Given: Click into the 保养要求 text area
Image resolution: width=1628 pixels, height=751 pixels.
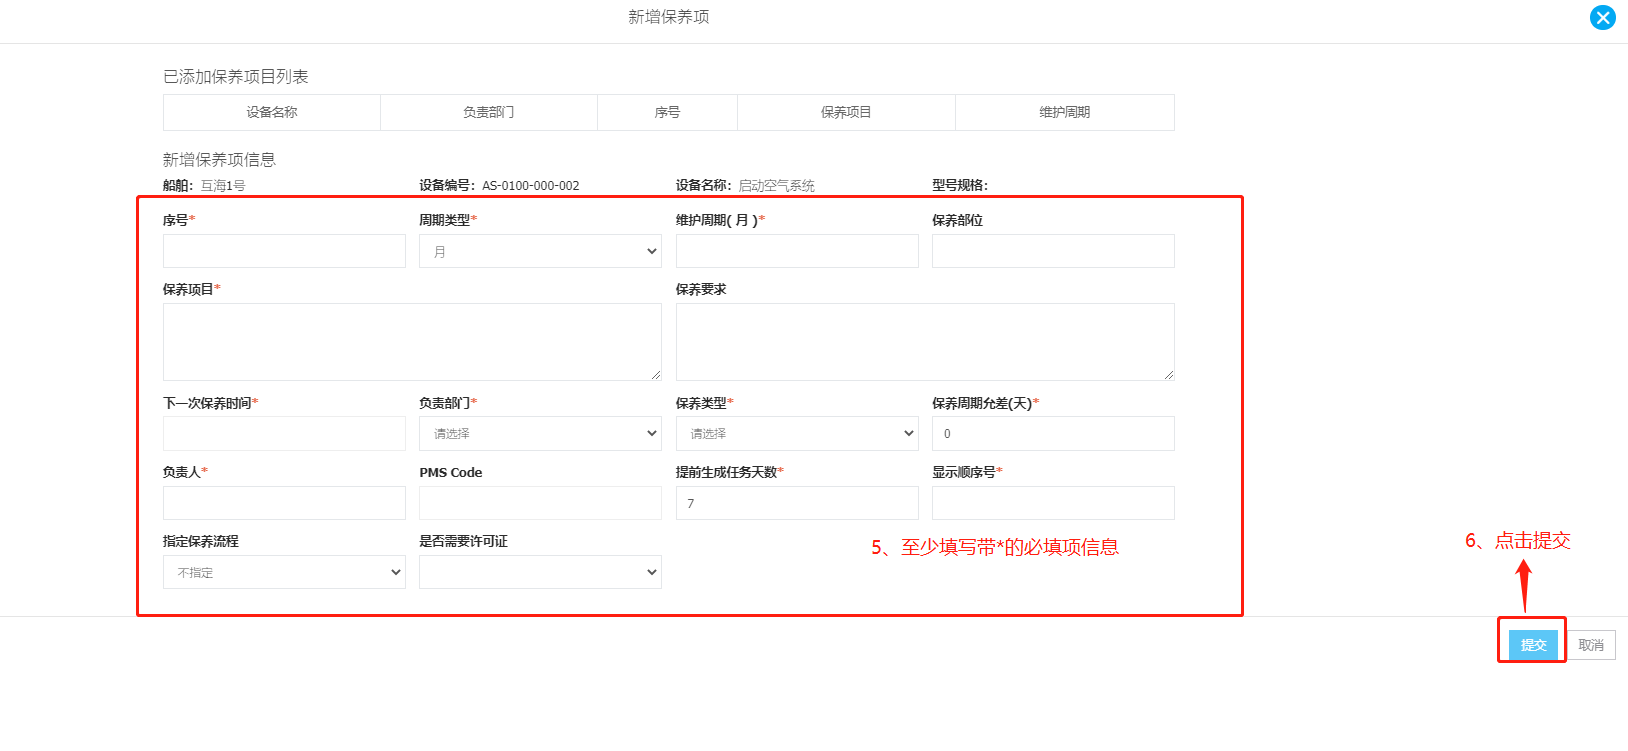Looking at the screenshot, I should (x=925, y=342).
